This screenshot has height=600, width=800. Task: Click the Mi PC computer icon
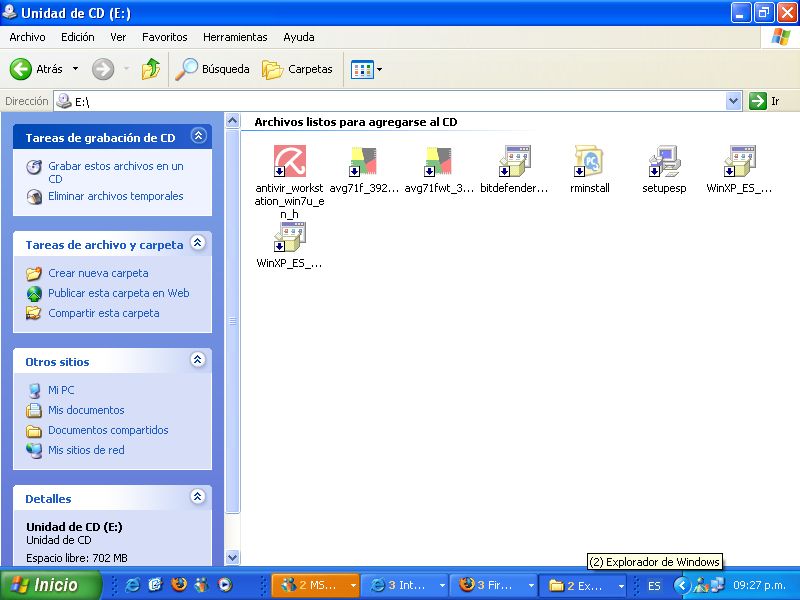pos(34,390)
